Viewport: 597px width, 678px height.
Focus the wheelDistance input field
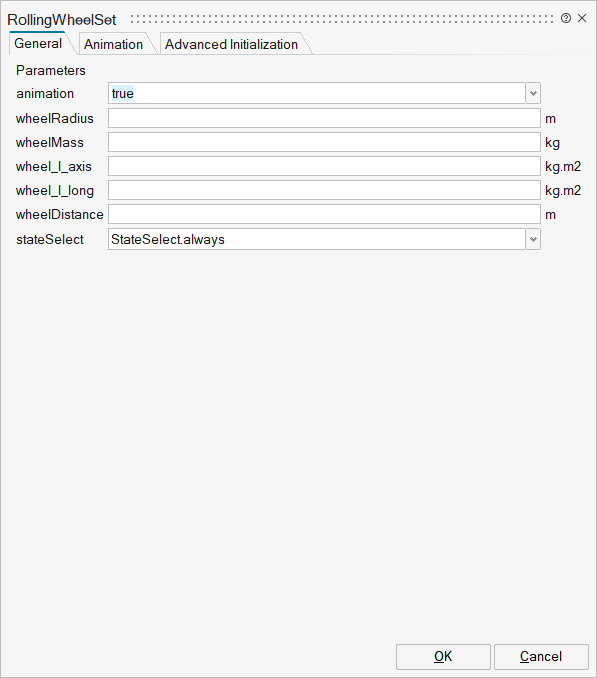tap(324, 214)
